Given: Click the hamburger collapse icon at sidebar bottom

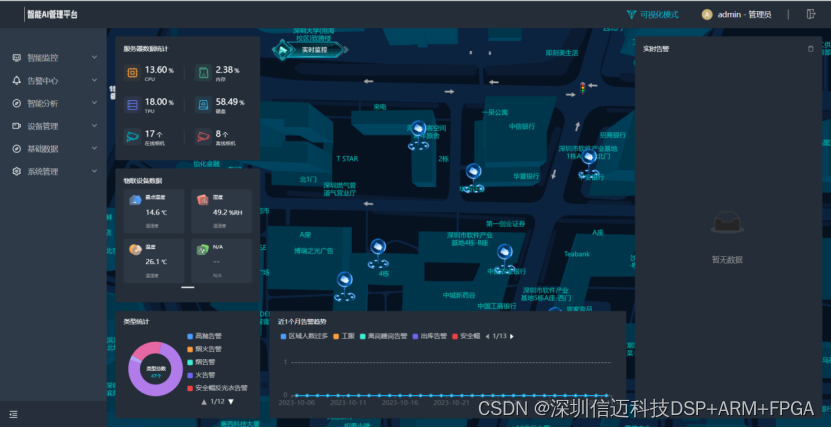Looking at the screenshot, I should click(x=13, y=414).
